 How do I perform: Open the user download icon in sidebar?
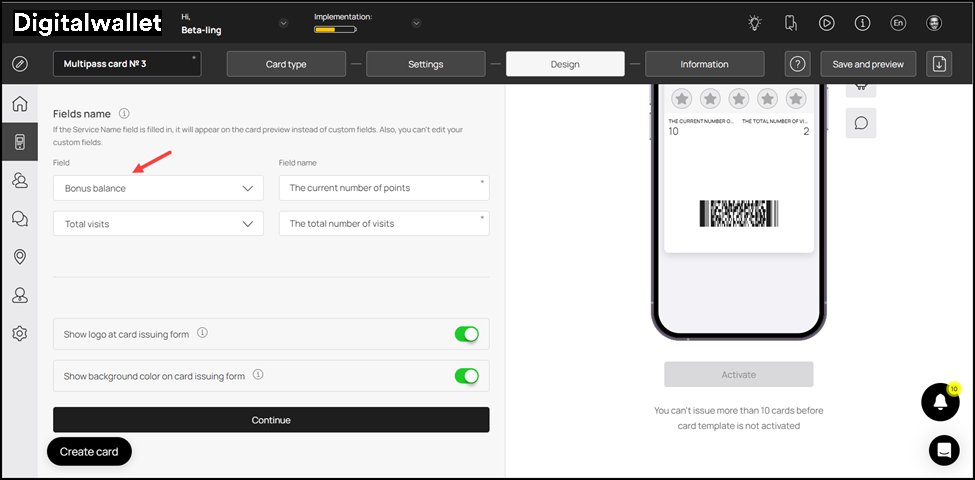[20, 295]
